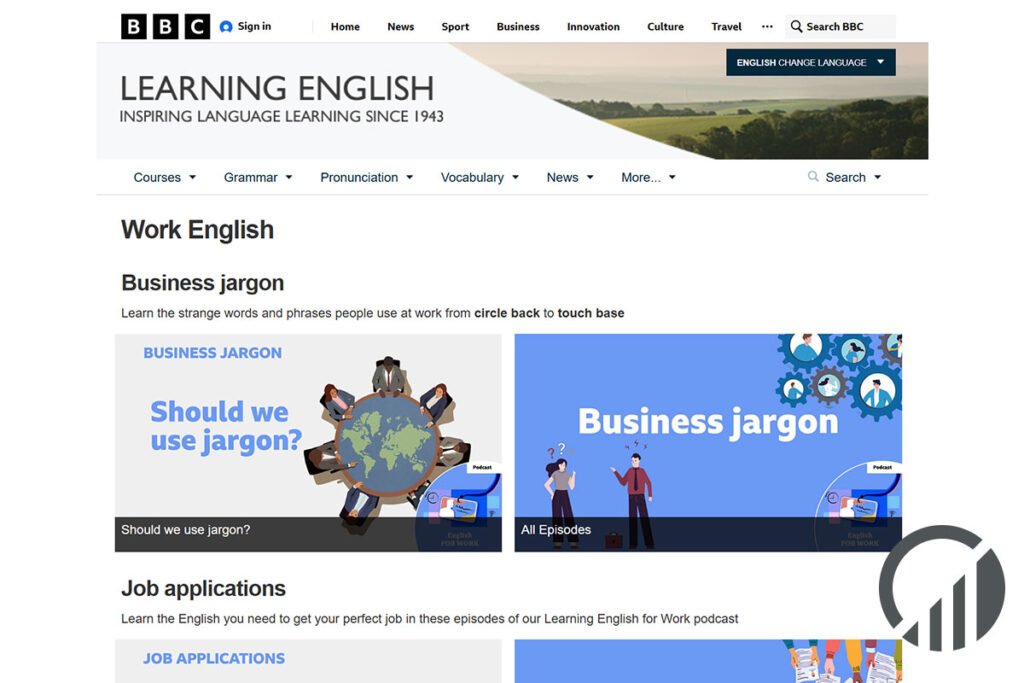
Task: Open the English Change Language dropdown
Action: click(810, 63)
